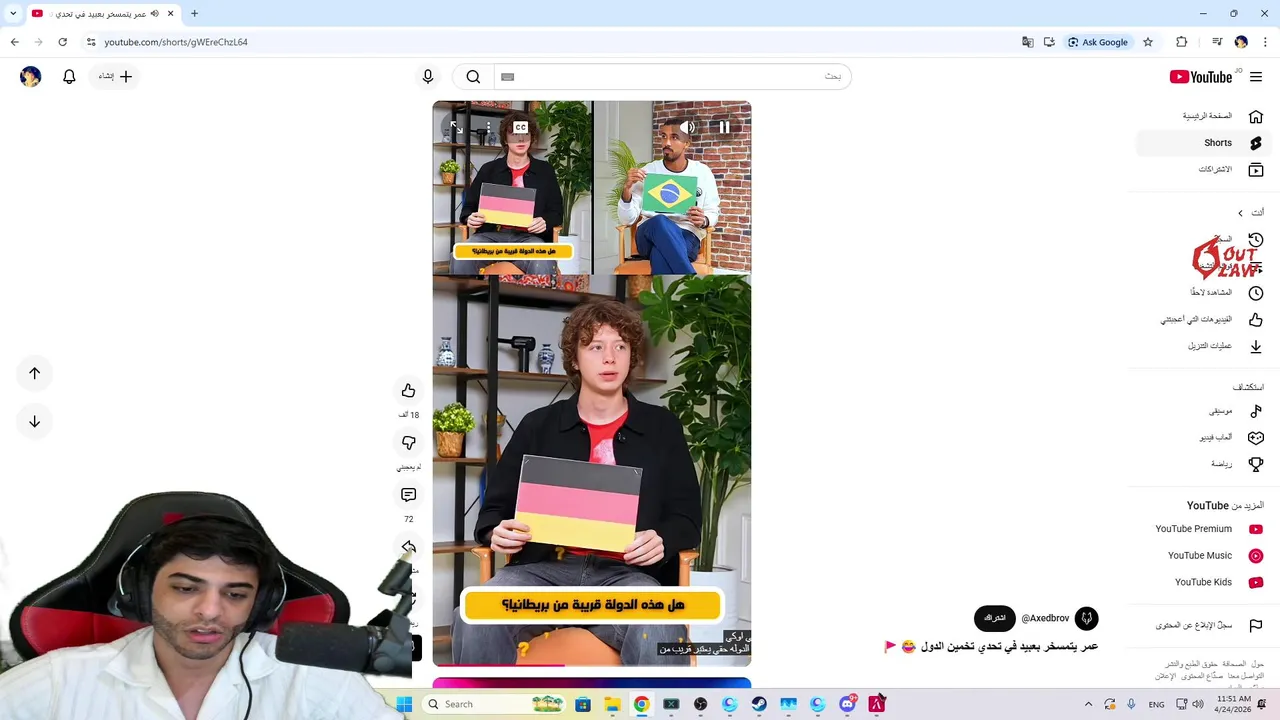Open Steam from the taskbar
The image size is (1280, 720).
pos(759,704)
